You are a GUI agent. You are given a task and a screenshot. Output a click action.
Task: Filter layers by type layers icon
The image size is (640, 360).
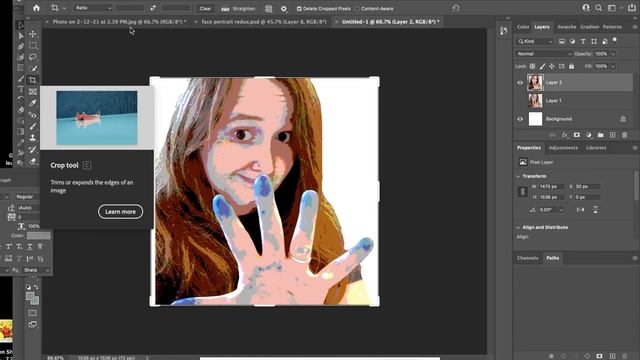(x=583, y=41)
